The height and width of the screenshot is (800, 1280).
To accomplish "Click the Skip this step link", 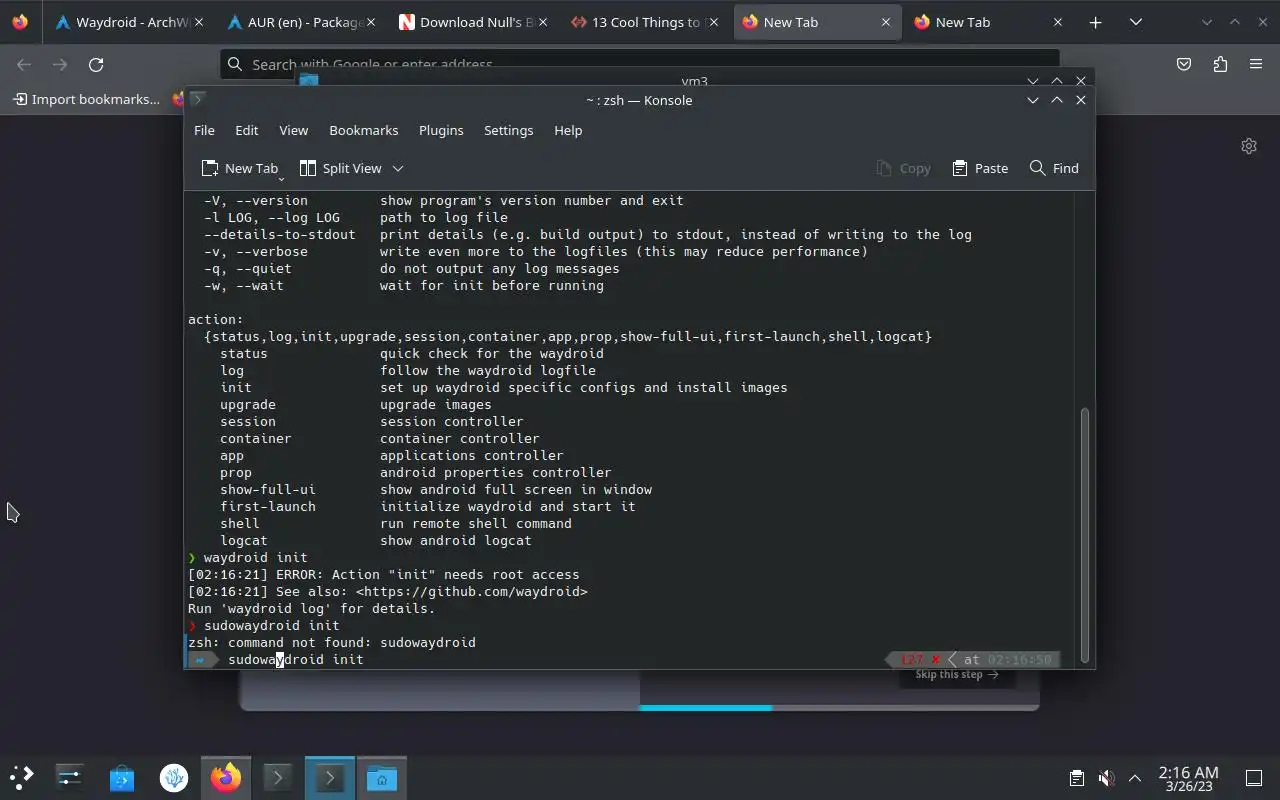I will (957, 674).
